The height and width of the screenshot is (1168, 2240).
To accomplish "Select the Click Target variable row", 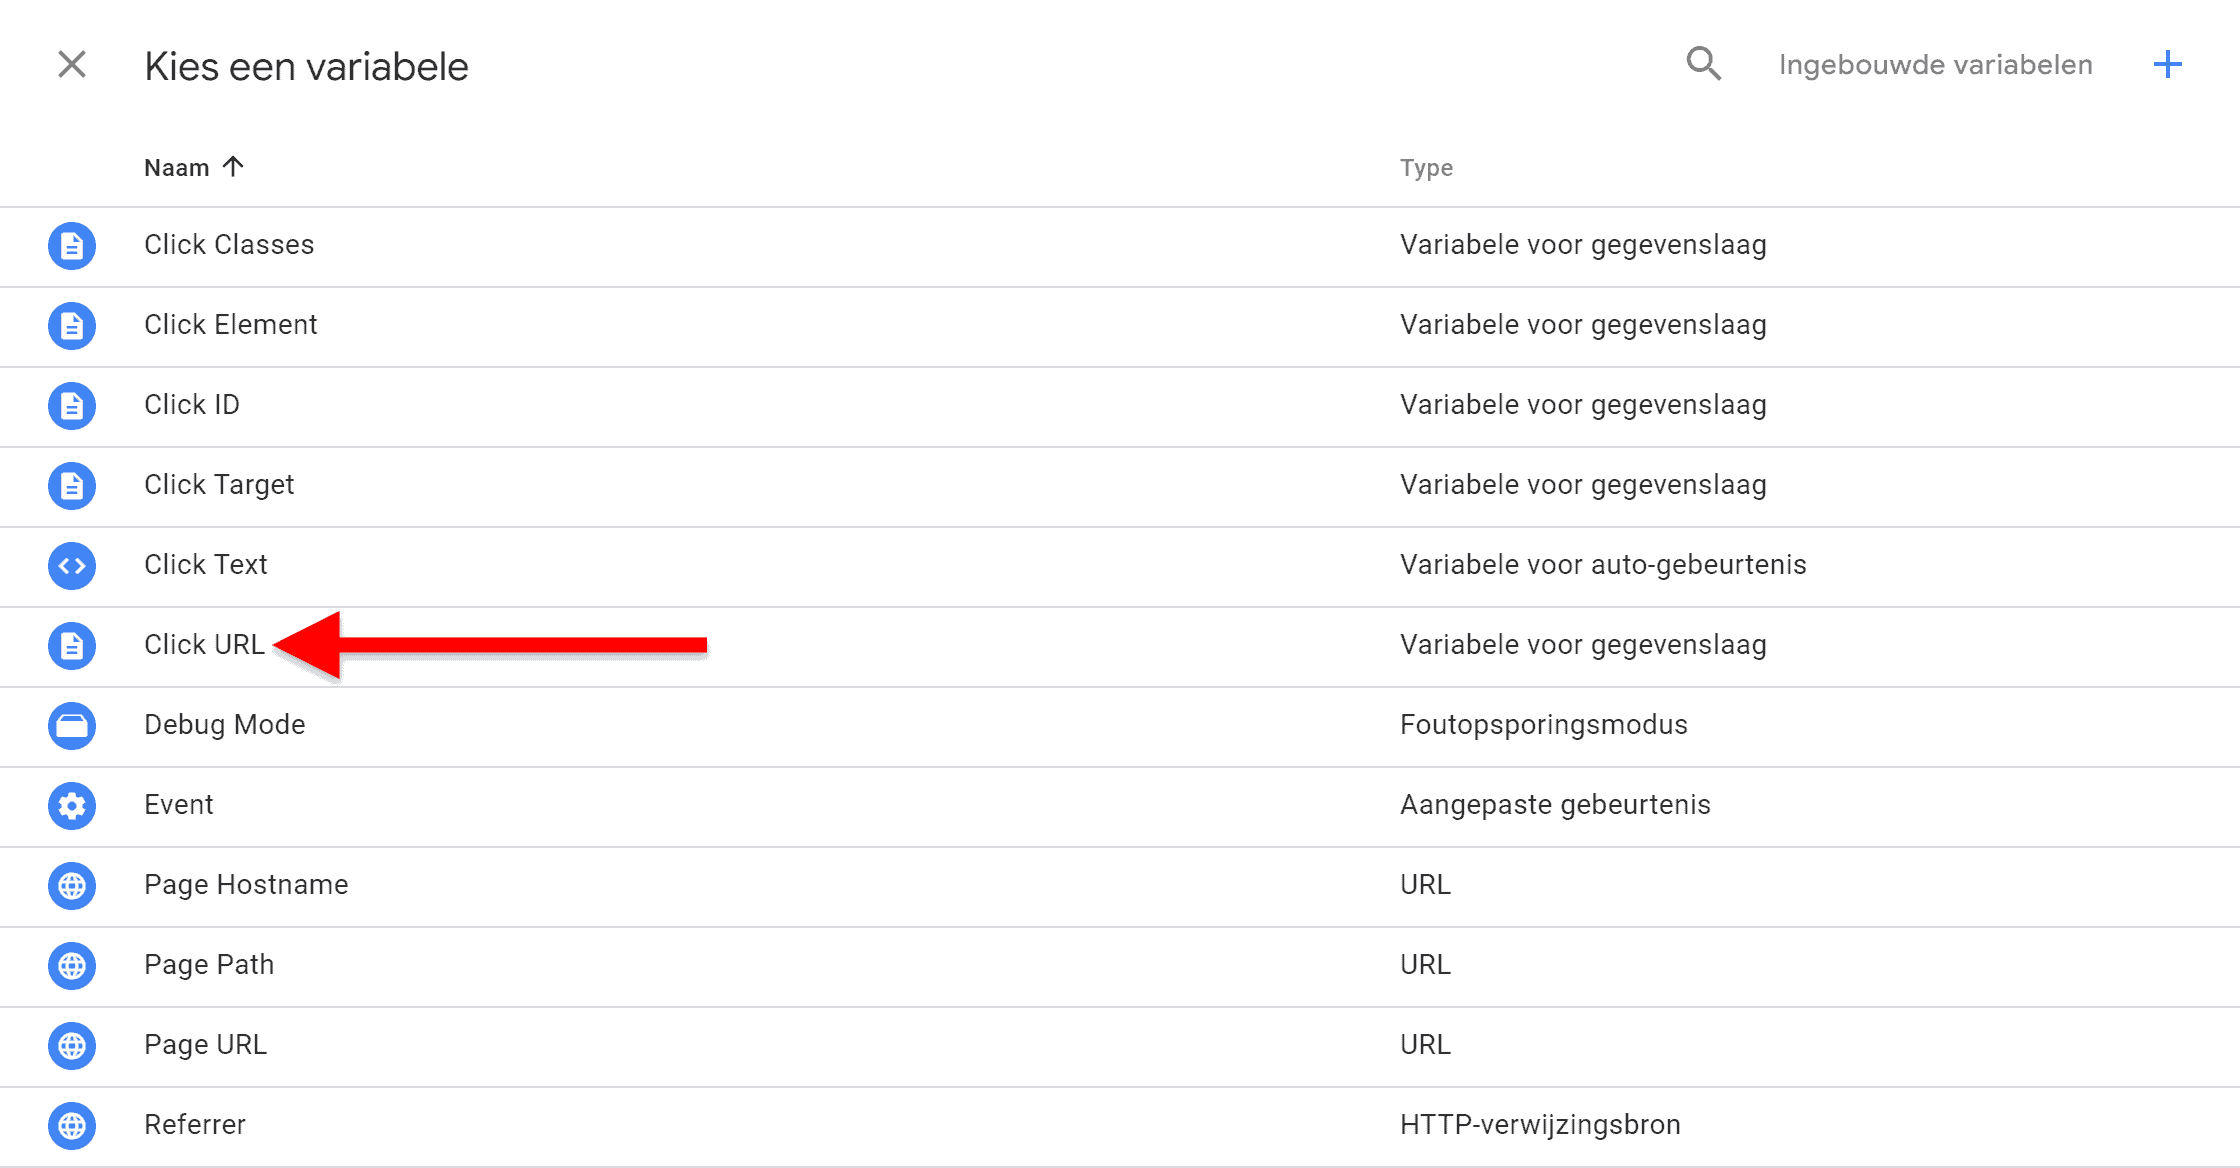I will point(219,486).
